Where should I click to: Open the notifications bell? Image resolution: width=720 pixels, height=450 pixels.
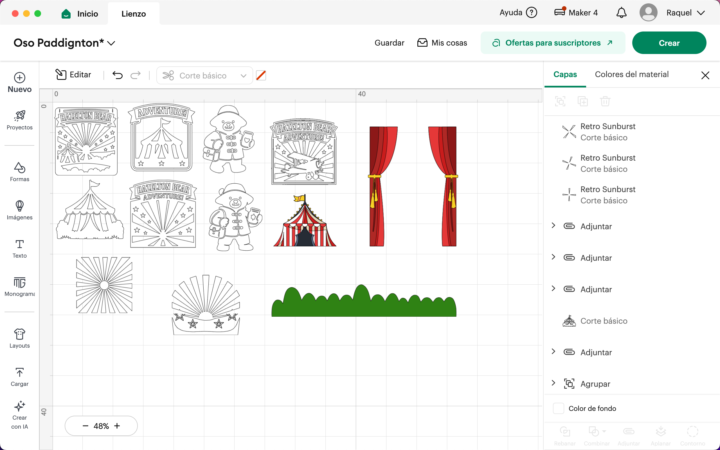[621, 13]
